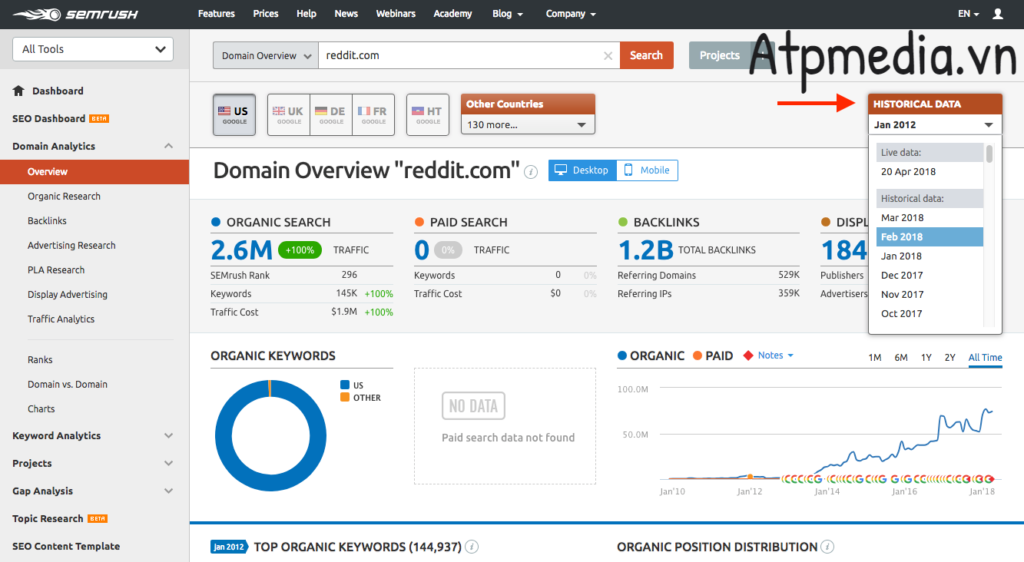Select the 1M chart range tab
The width and height of the screenshot is (1024, 562).
pyautogui.click(x=874, y=358)
